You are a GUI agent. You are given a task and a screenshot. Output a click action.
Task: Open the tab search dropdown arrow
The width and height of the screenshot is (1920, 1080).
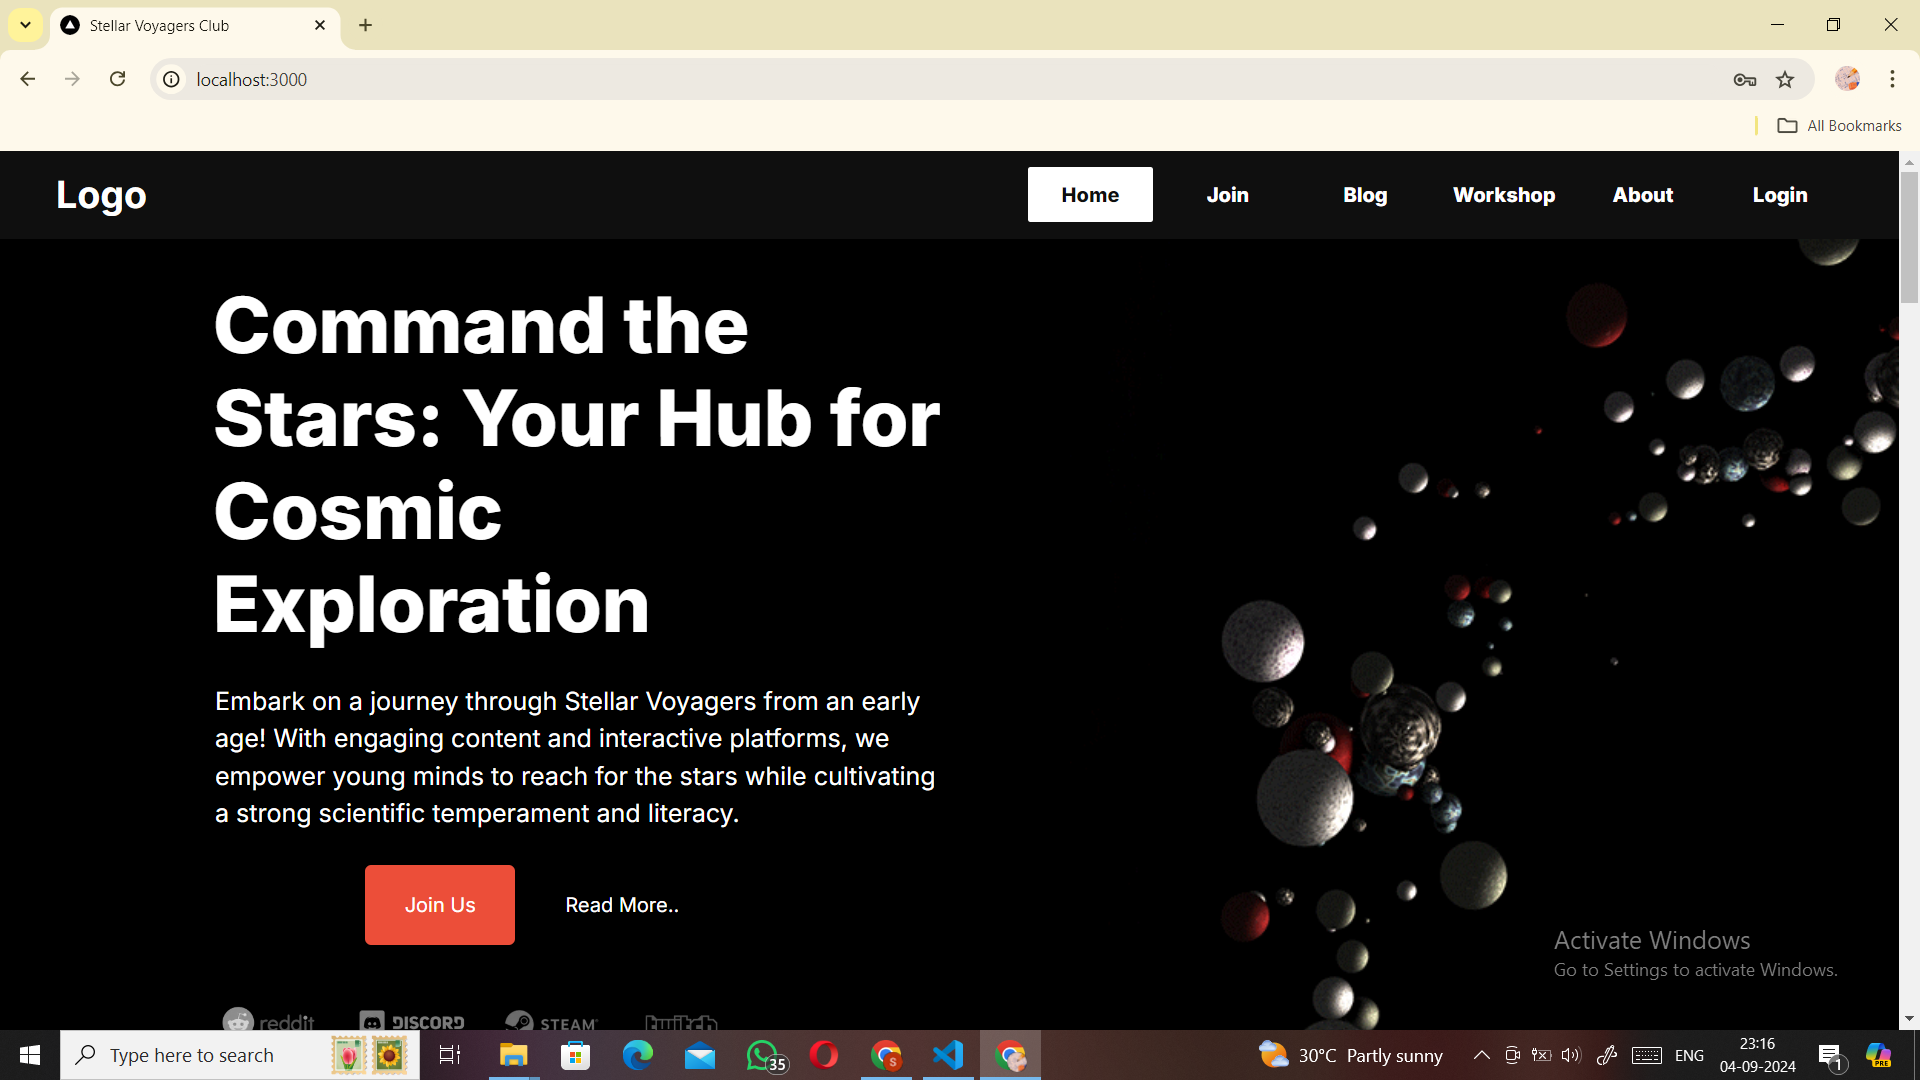pyautogui.click(x=25, y=25)
